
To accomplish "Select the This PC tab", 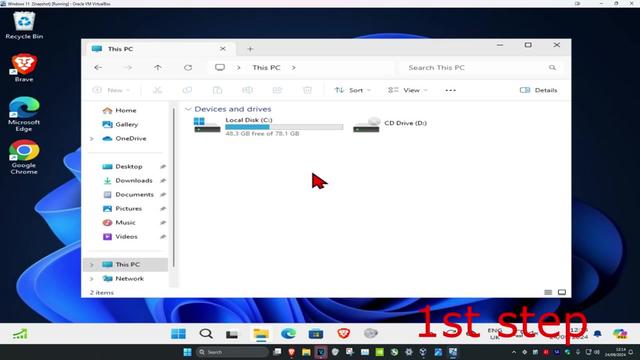I will tap(160, 49).
